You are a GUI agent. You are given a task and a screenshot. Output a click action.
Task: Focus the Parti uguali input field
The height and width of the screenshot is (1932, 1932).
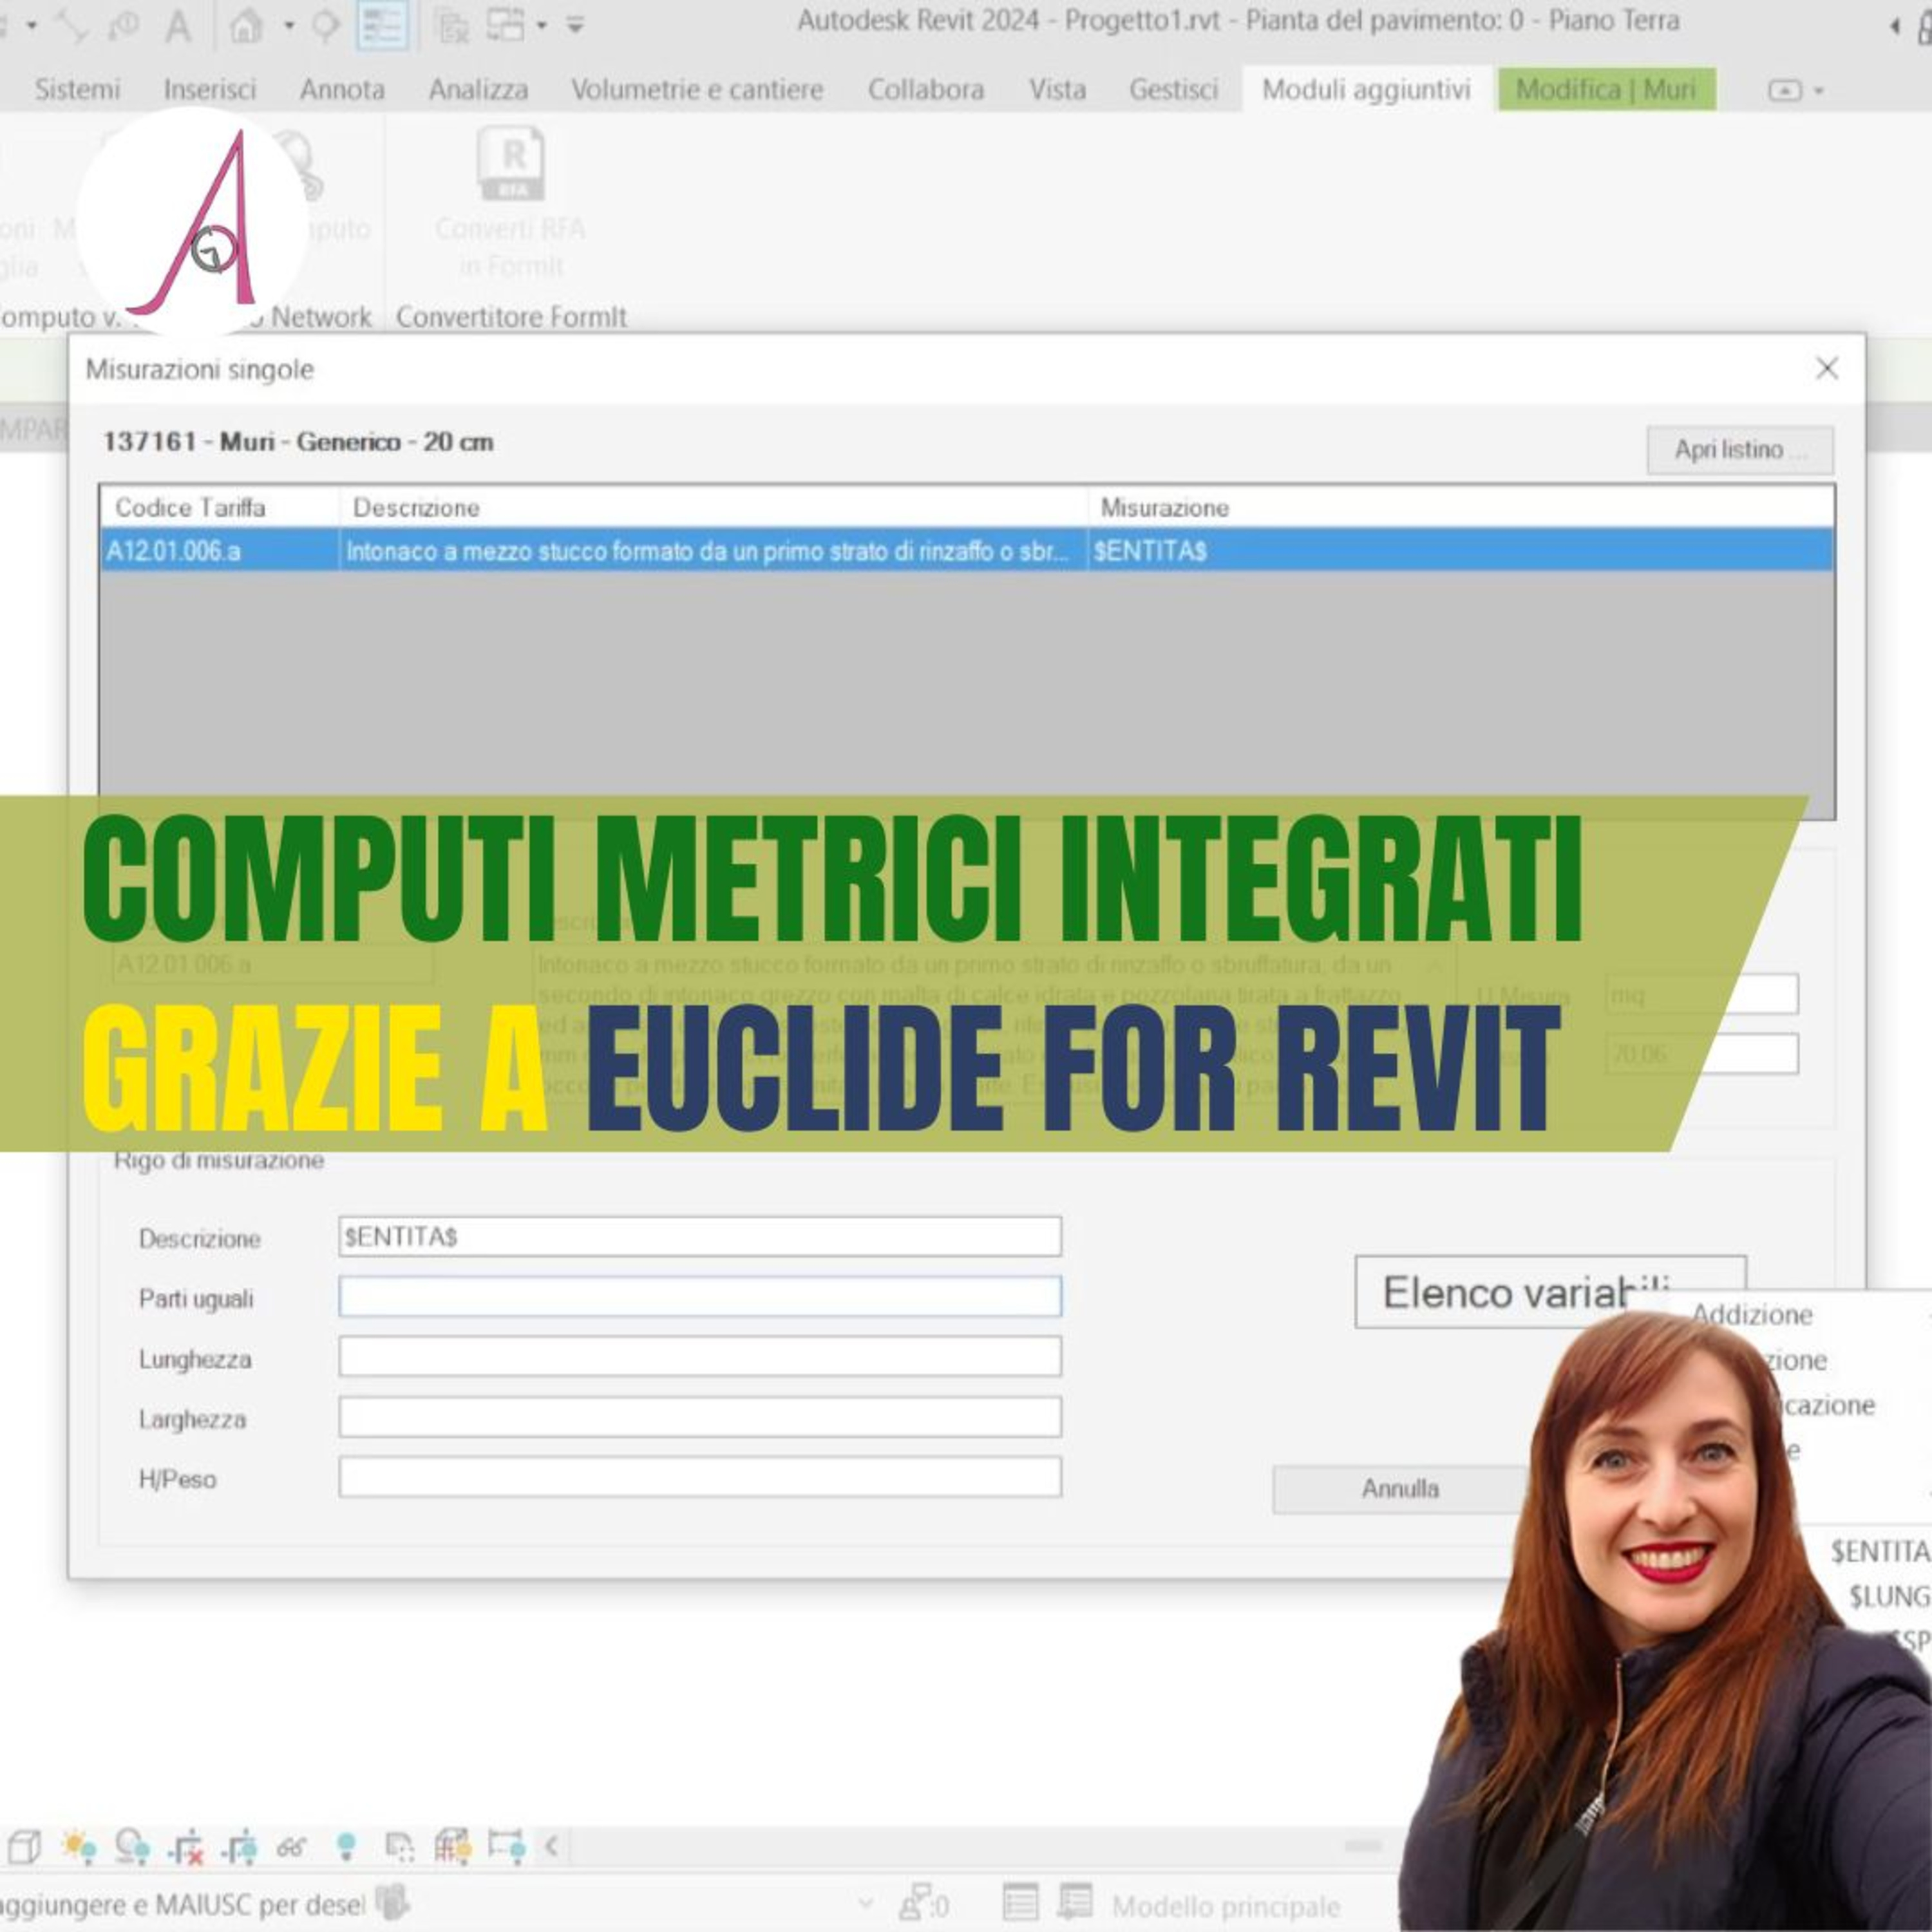[x=700, y=1297]
